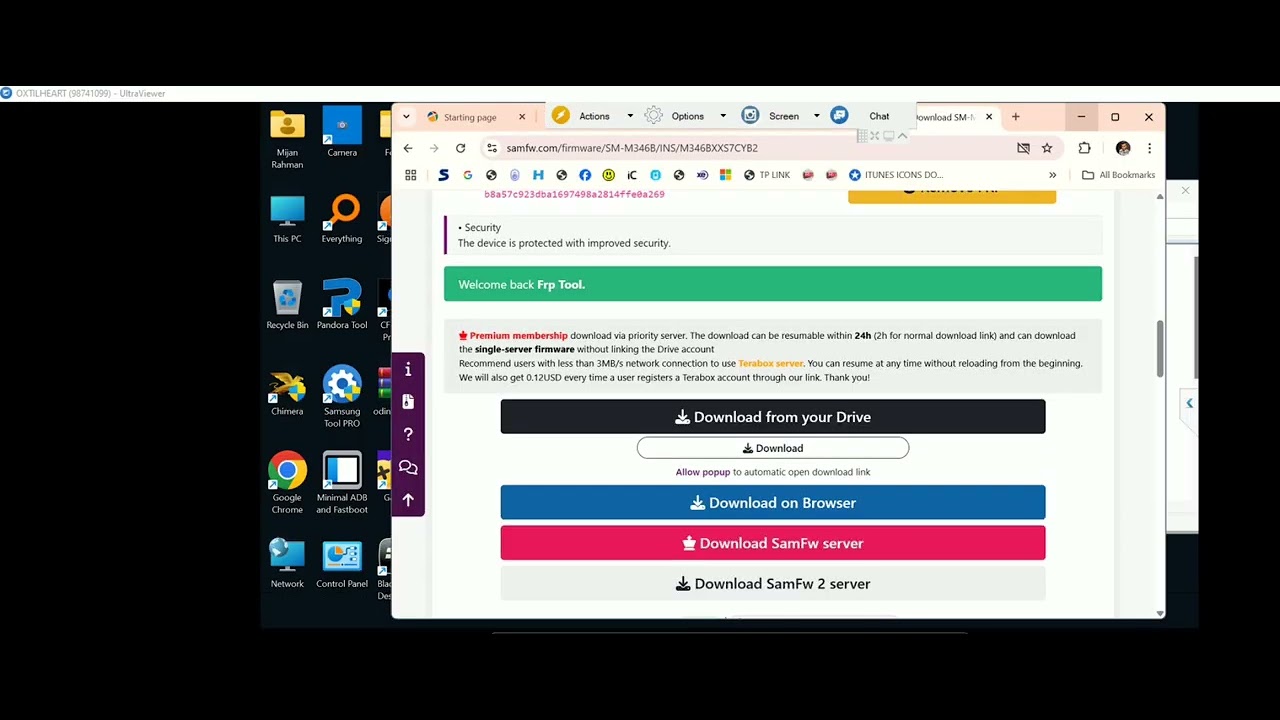The image size is (1280, 720).
Task: Open the Terabox server link
Action: pos(771,363)
